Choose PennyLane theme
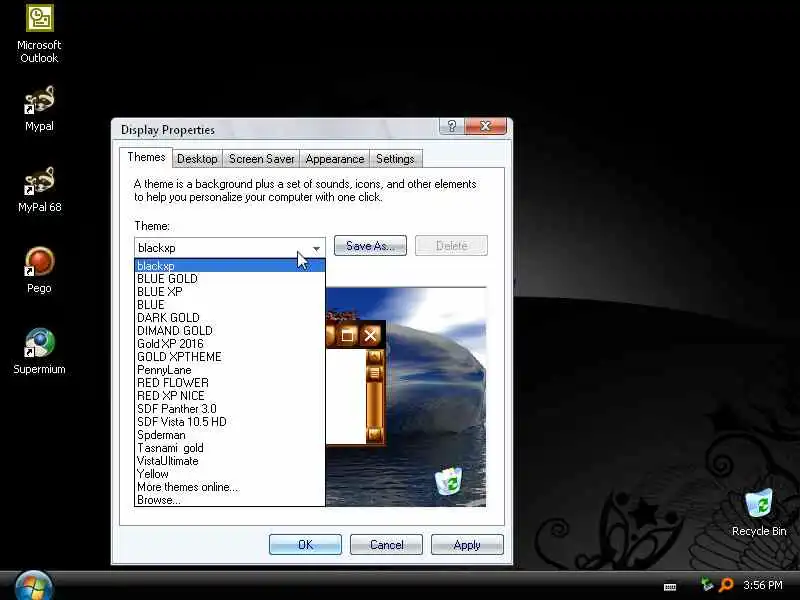The width and height of the screenshot is (800, 600). coord(230,370)
